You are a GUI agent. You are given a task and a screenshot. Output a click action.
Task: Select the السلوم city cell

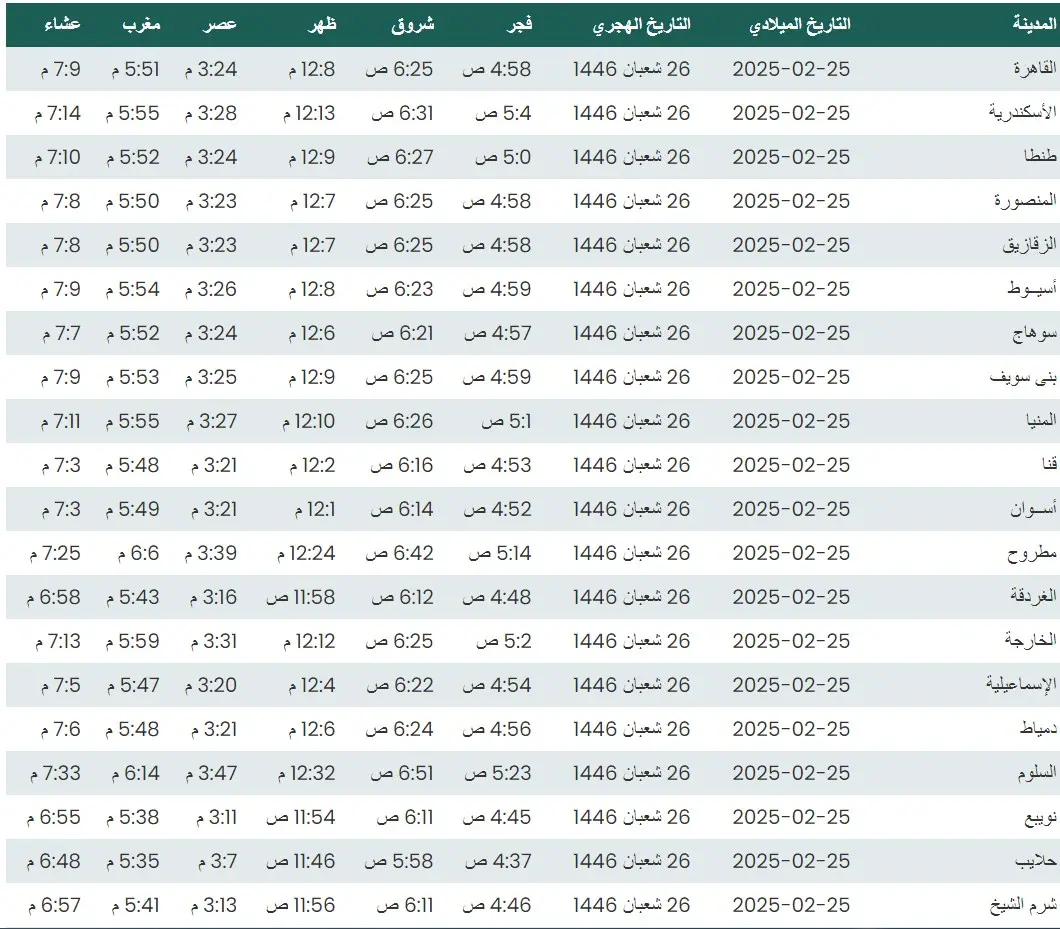tap(1037, 772)
